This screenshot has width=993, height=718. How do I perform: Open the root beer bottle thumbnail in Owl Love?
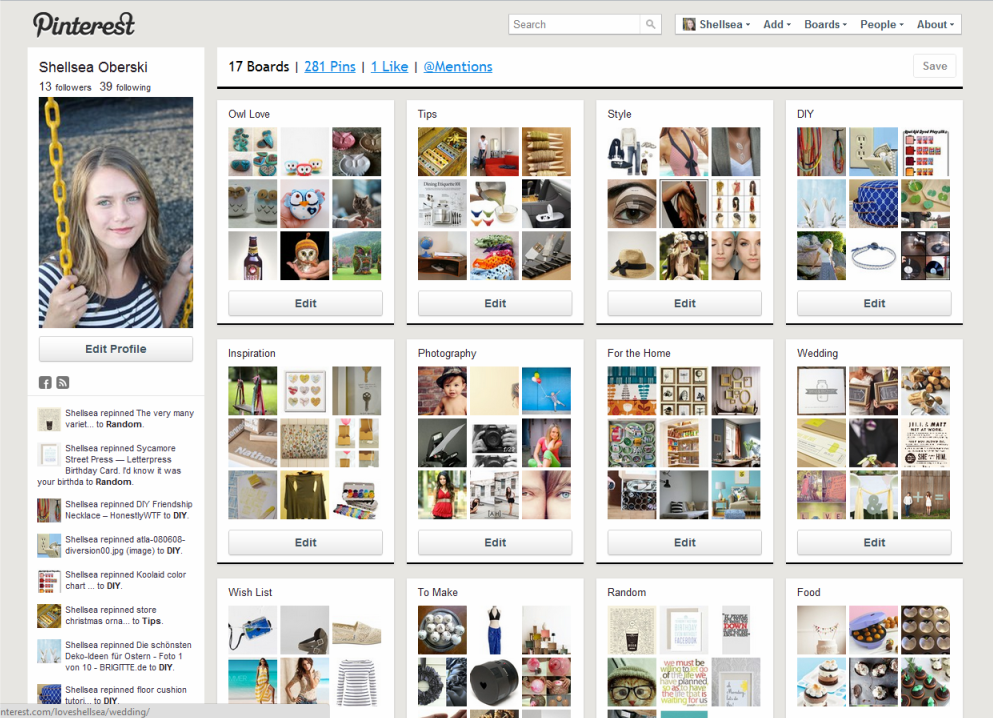(253, 255)
